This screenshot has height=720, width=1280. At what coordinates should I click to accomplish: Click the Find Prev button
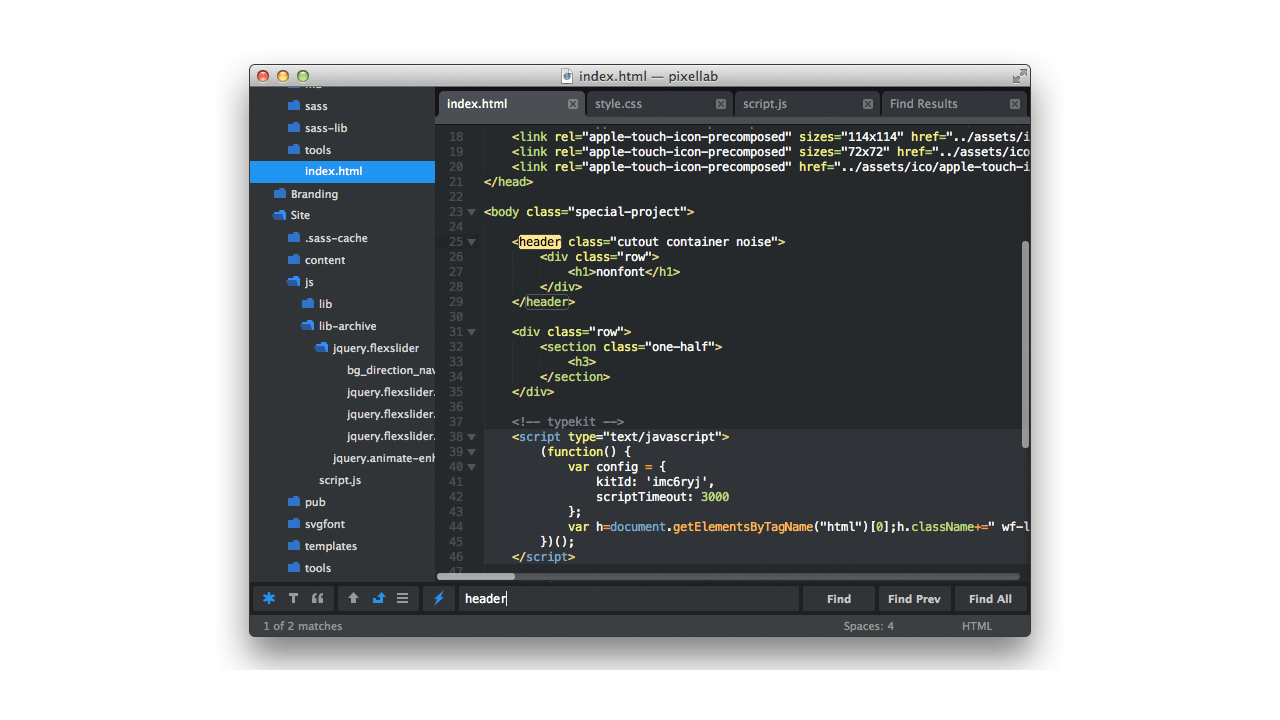pyautogui.click(x=914, y=598)
